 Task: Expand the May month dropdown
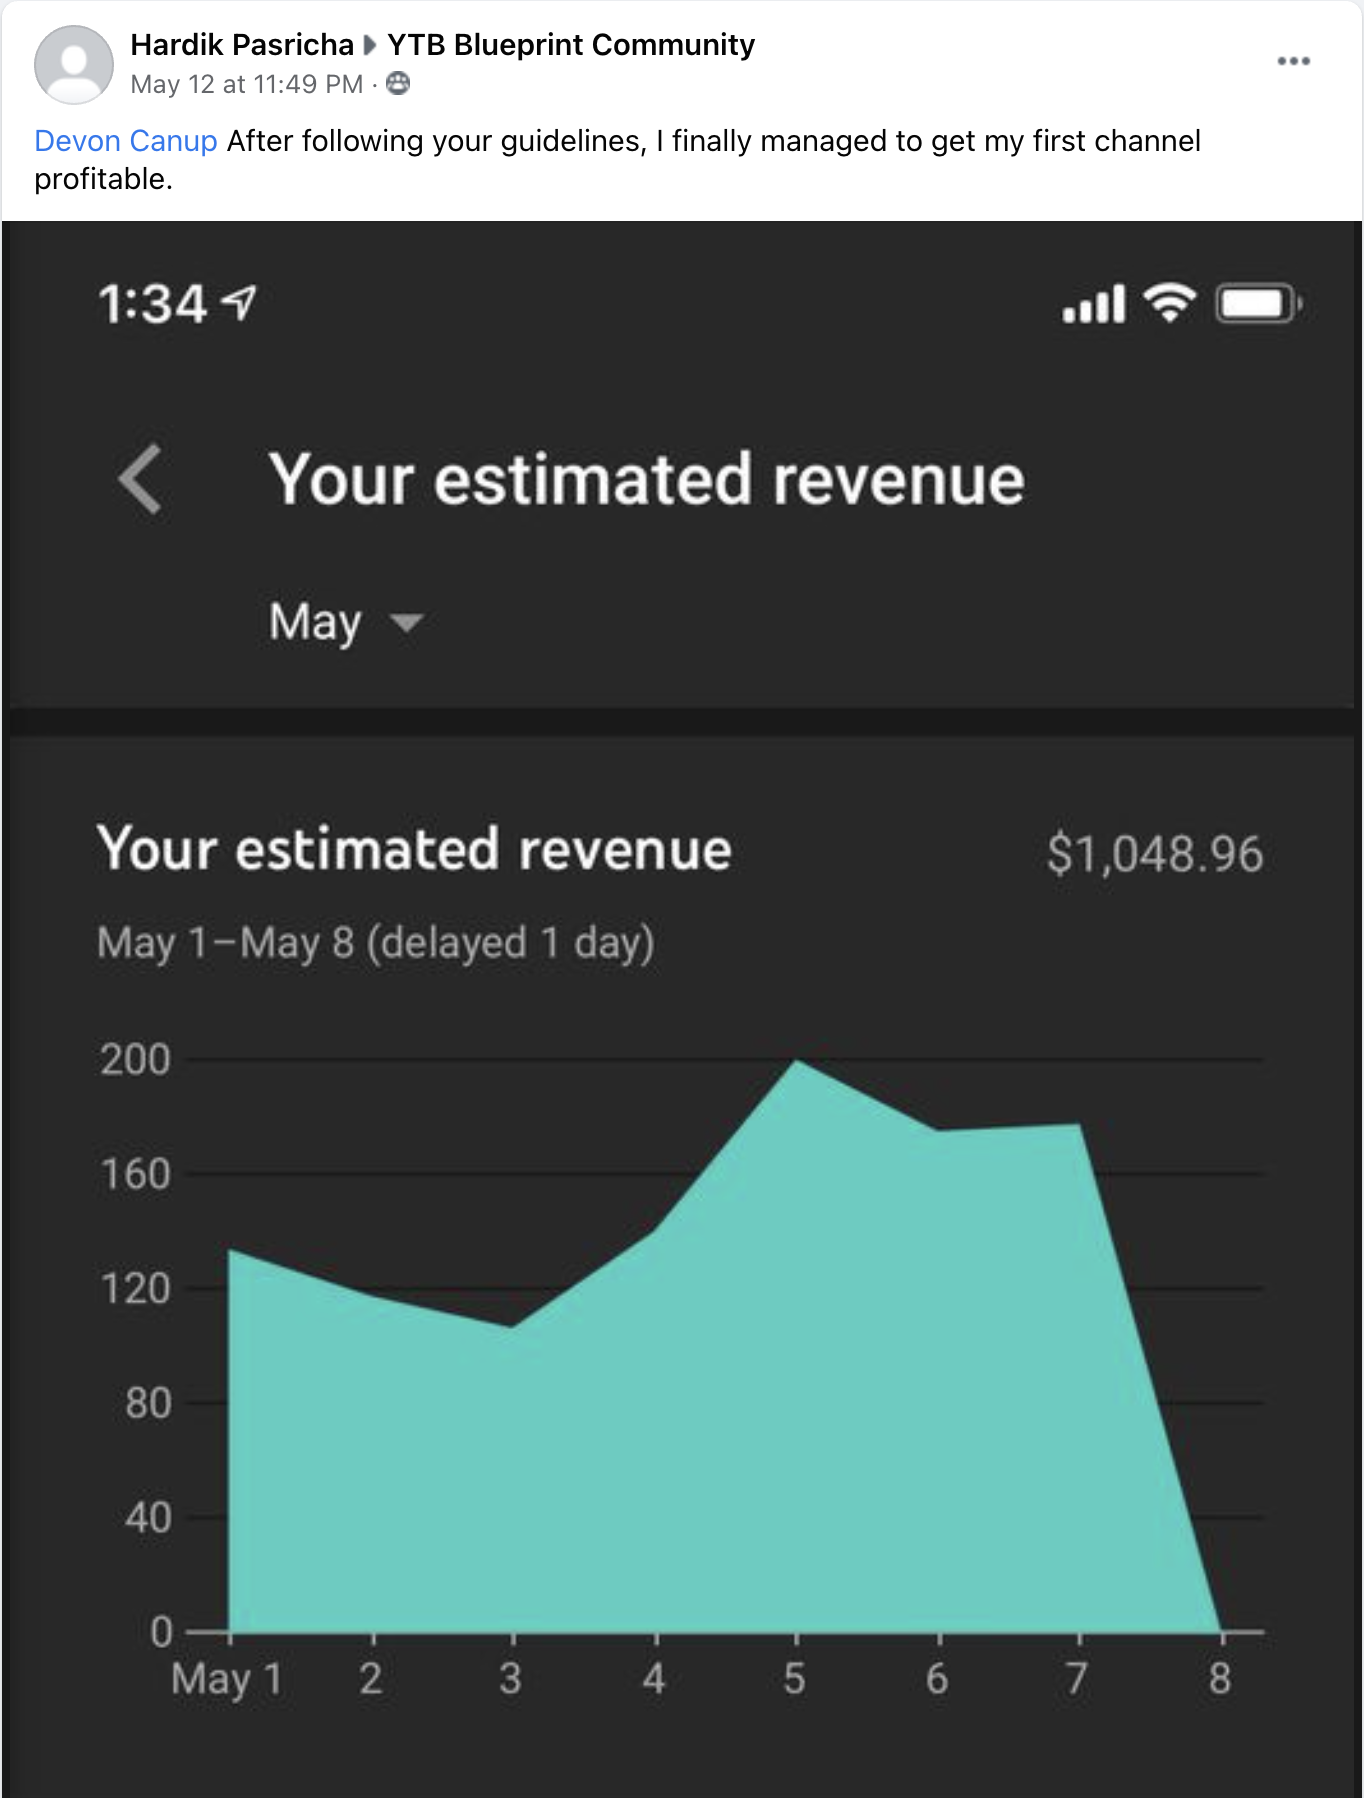pos(346,622)
